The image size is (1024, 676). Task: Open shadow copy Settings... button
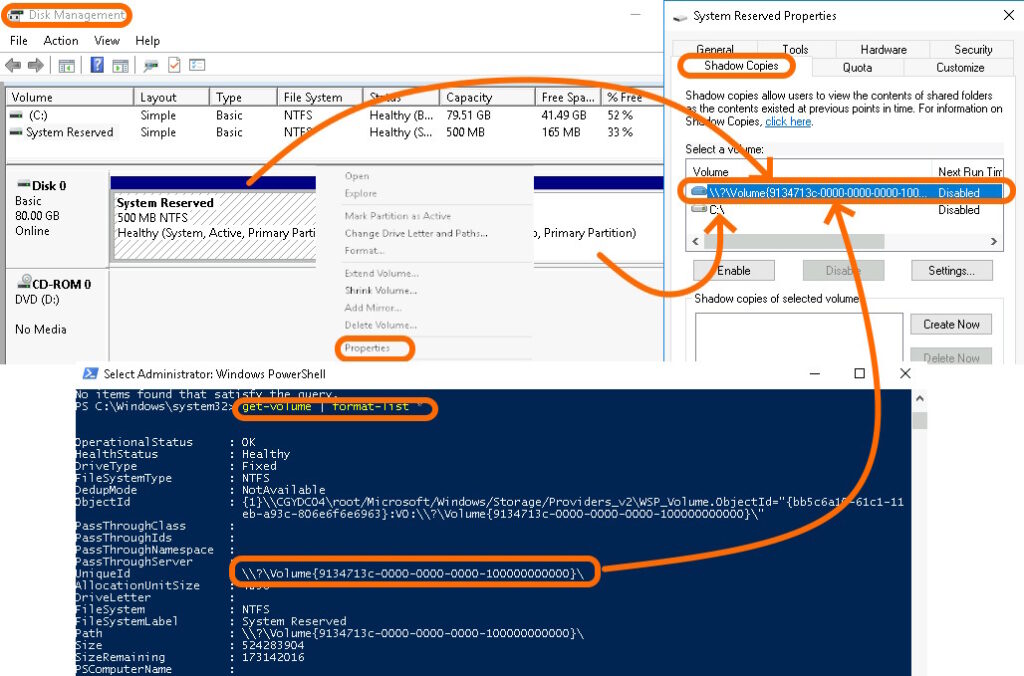pyautogui.click(x=950, y=271)
